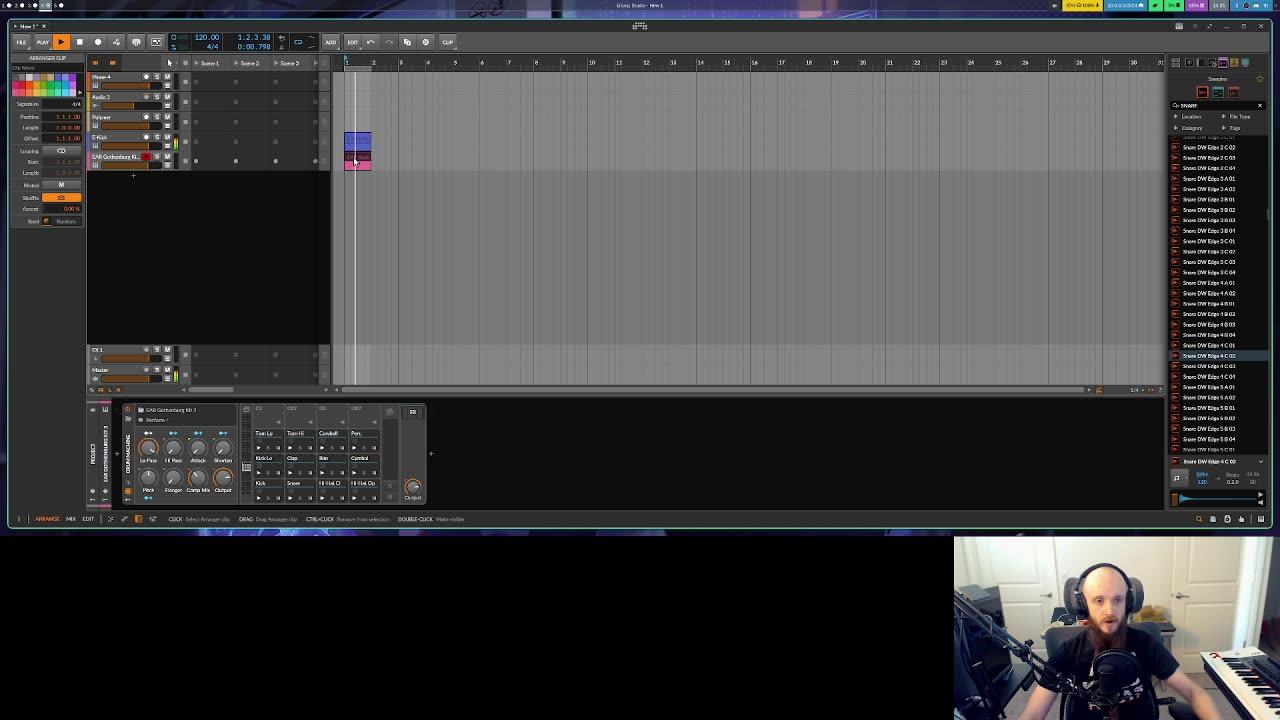
Task: Click the ADD button in toolbar
Action: [331, 42]
